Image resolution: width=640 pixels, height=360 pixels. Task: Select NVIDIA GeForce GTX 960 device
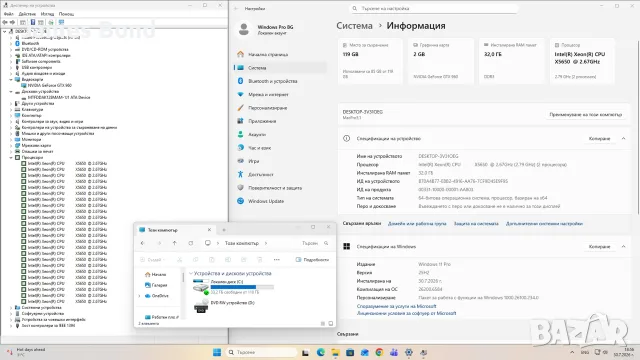click(x=49, y=86)
